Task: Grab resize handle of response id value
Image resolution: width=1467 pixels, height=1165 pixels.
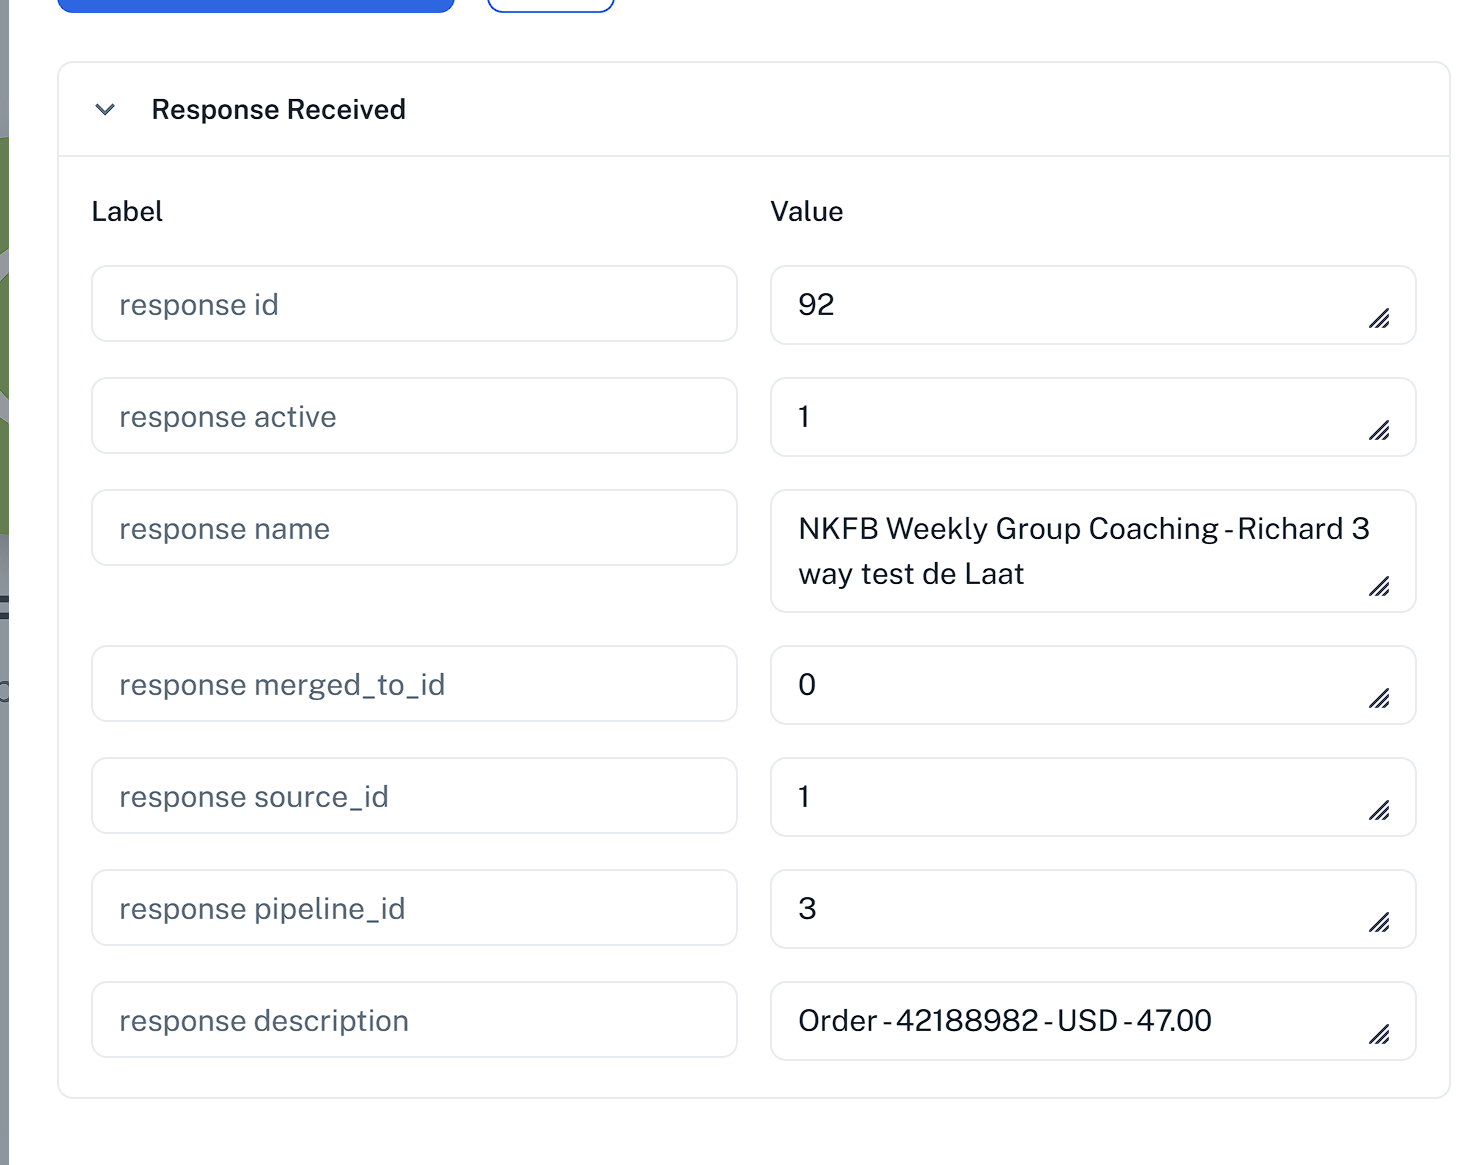Action: [1379, 319]
